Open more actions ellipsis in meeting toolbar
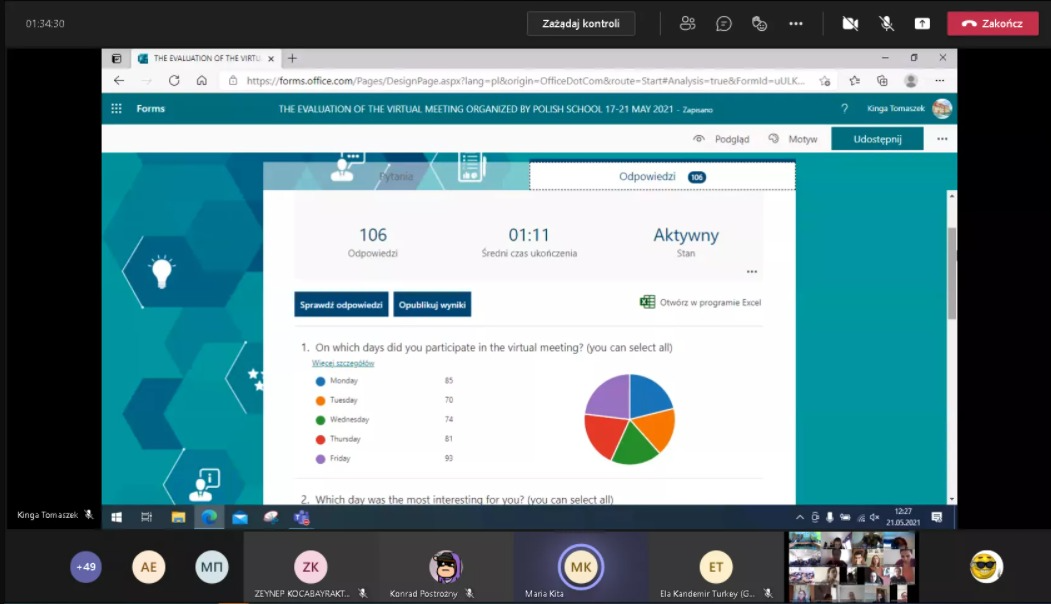 [795, 24]
